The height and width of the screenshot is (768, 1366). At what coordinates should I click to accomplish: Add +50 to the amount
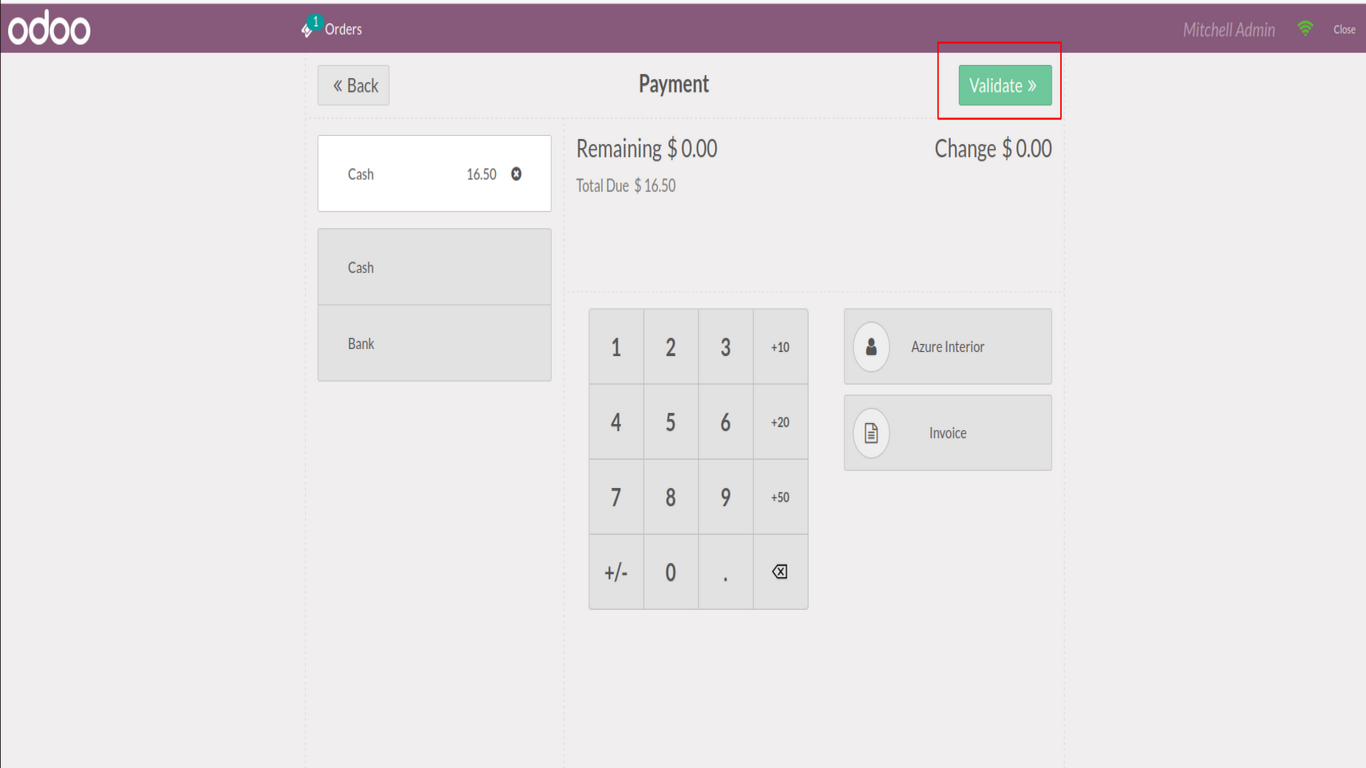click(780, 497)
